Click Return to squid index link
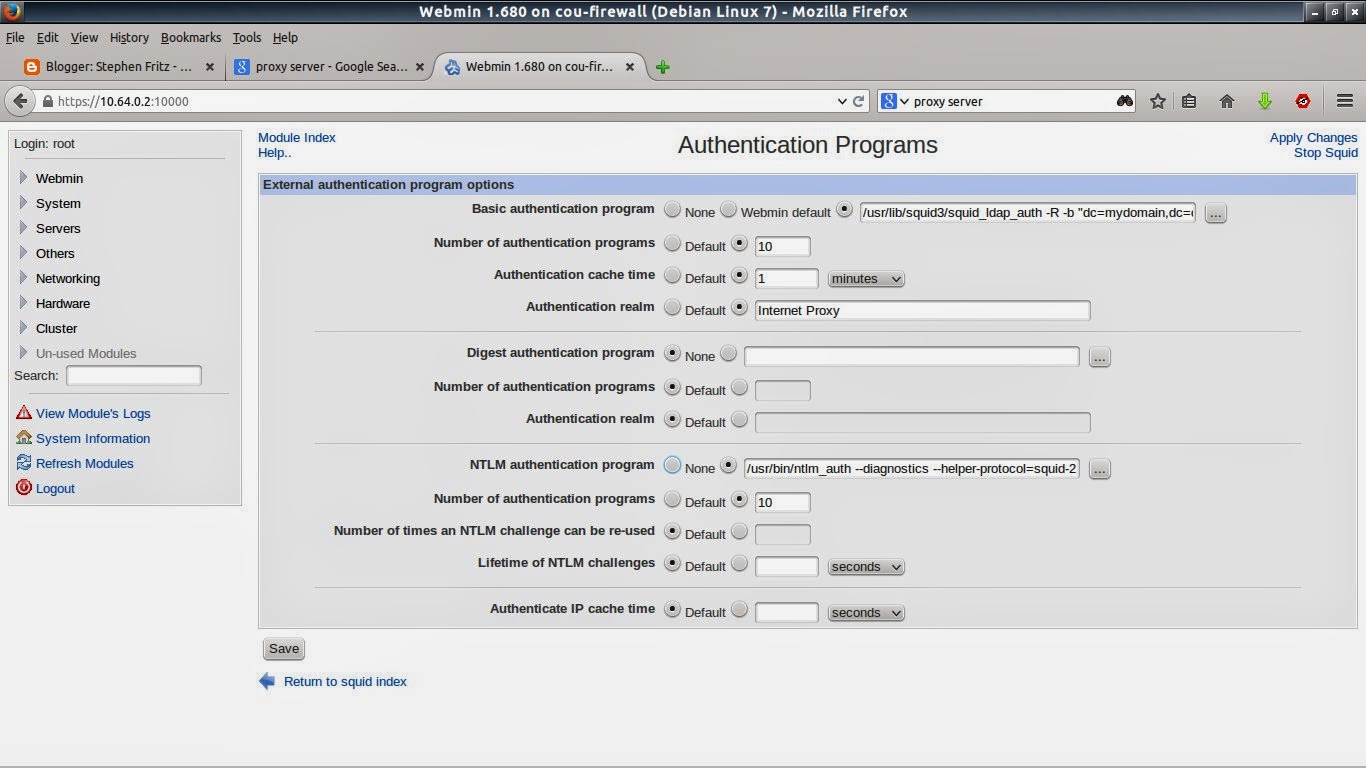This screenshot has width=1366, height=768. pyautogui.click(x=345, y=681)
